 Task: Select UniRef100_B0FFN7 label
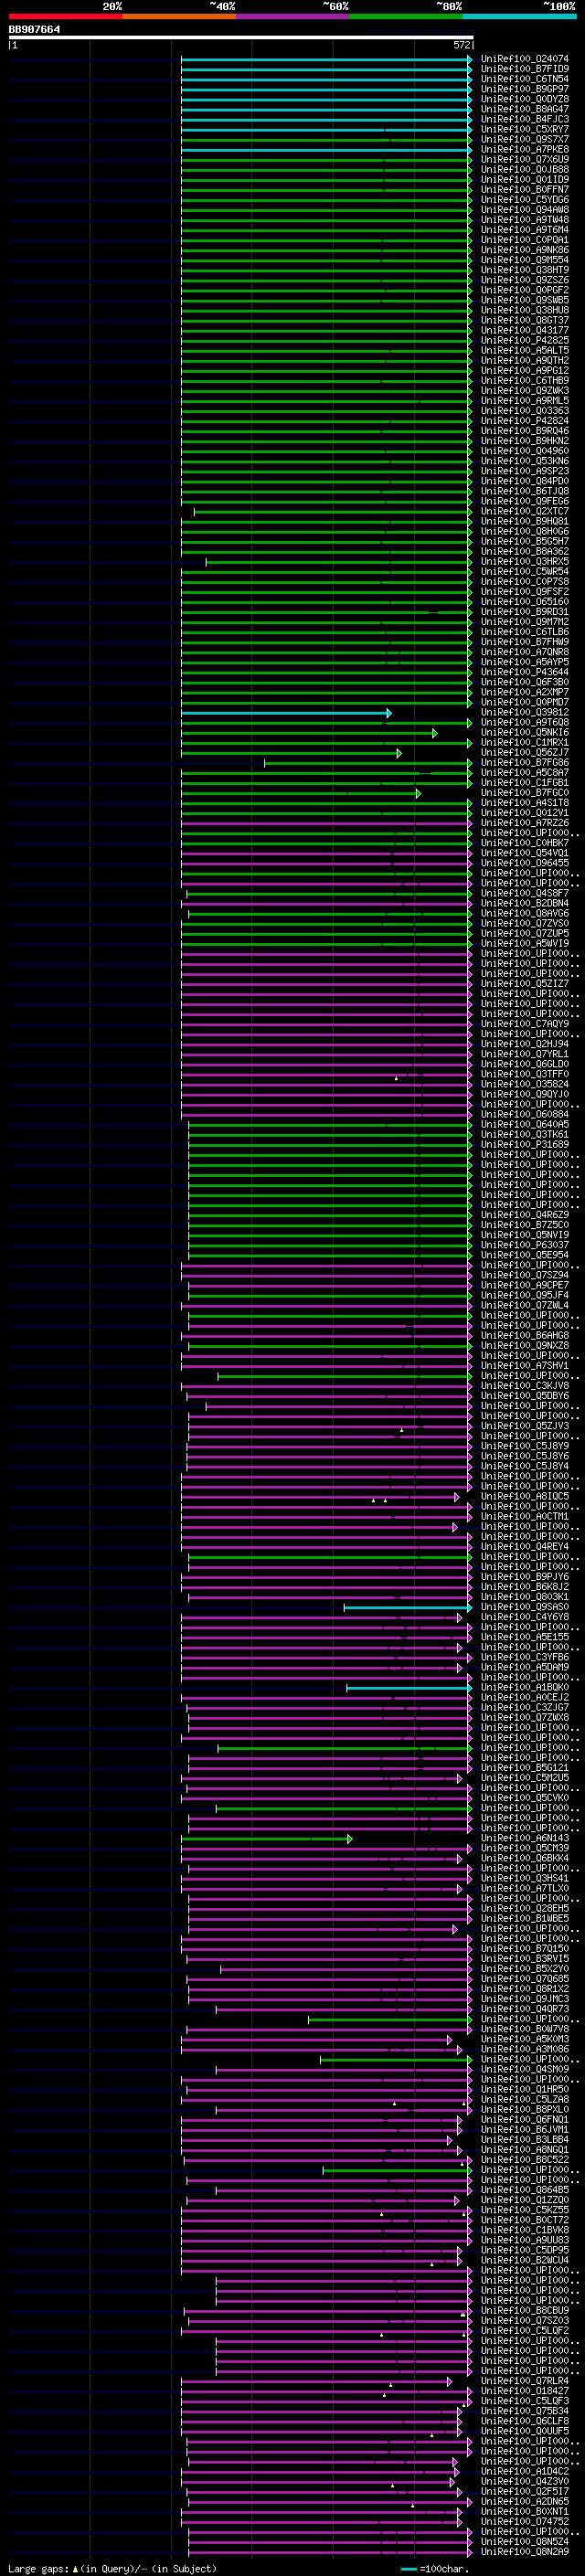tap(524, 189)
